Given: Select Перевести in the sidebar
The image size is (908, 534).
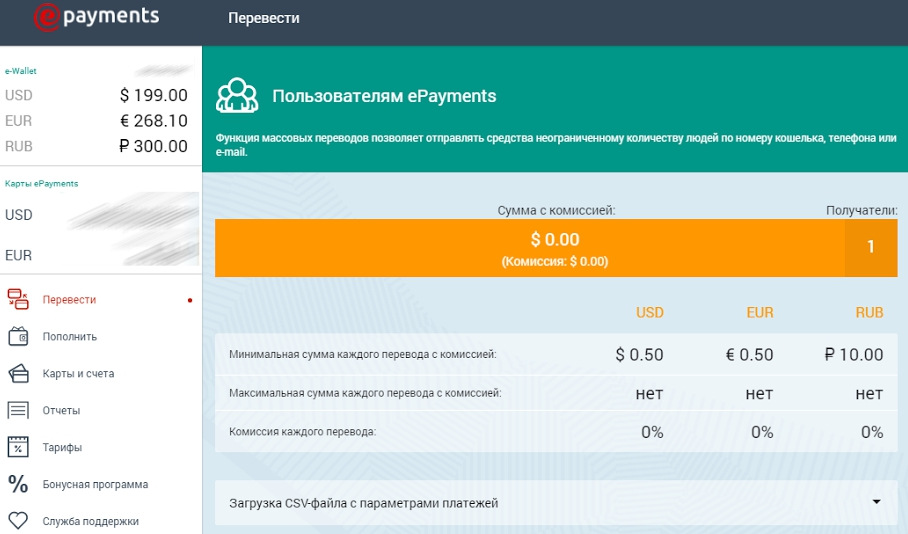Looking at the screenshot, I should point(69,299).
